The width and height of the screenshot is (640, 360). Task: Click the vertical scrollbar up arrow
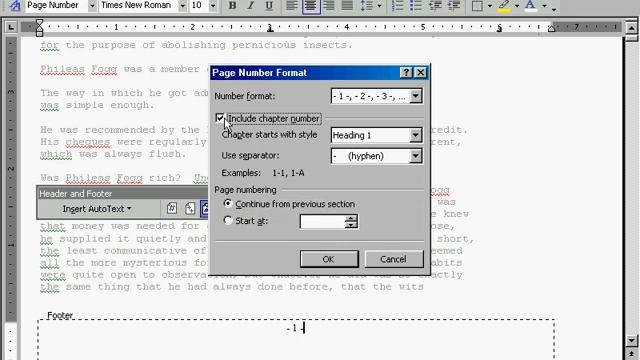(631, 28)
